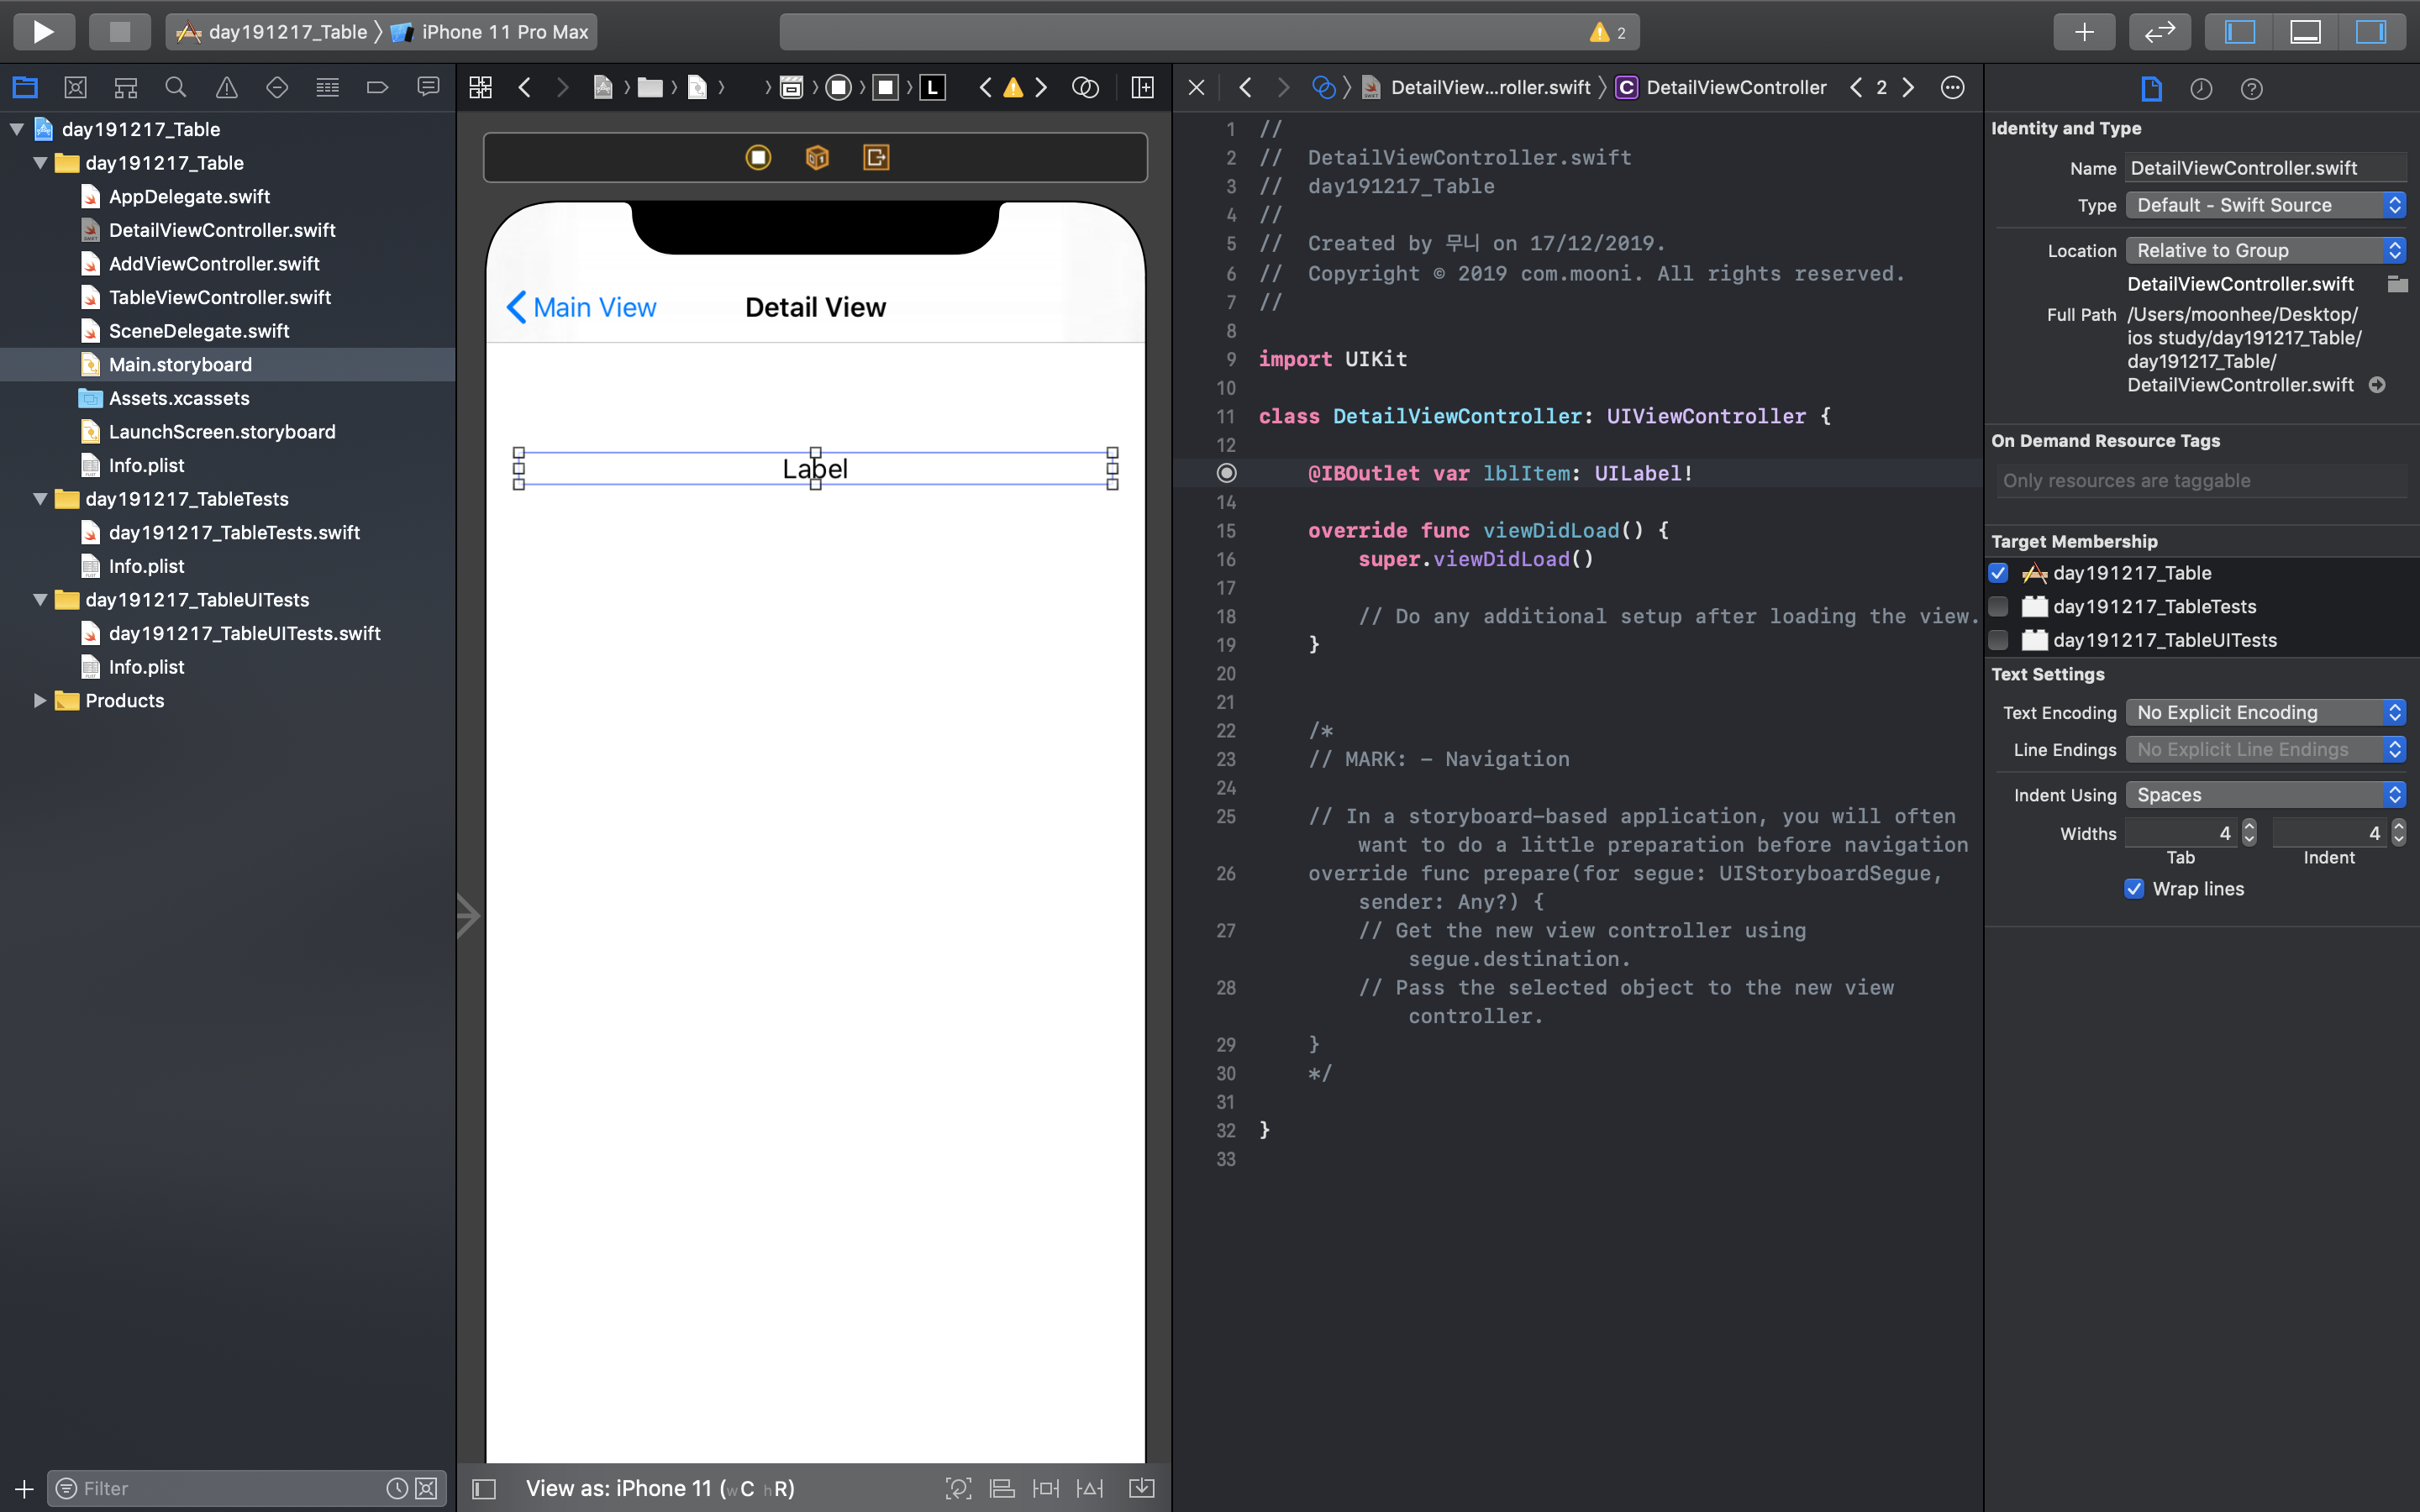Show the History inspector tab
This screenshot has width=2420, height=1512.
(2201, 89)
